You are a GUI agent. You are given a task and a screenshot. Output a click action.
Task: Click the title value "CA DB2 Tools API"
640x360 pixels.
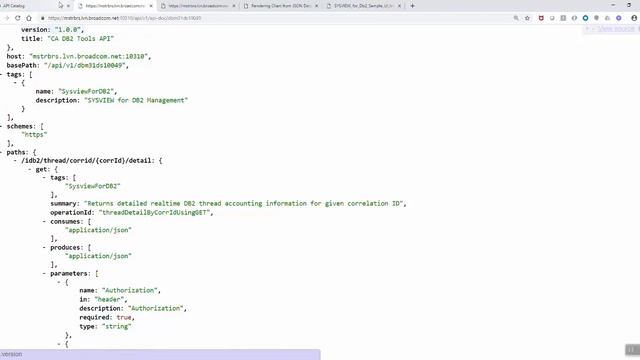pos(81,38)
